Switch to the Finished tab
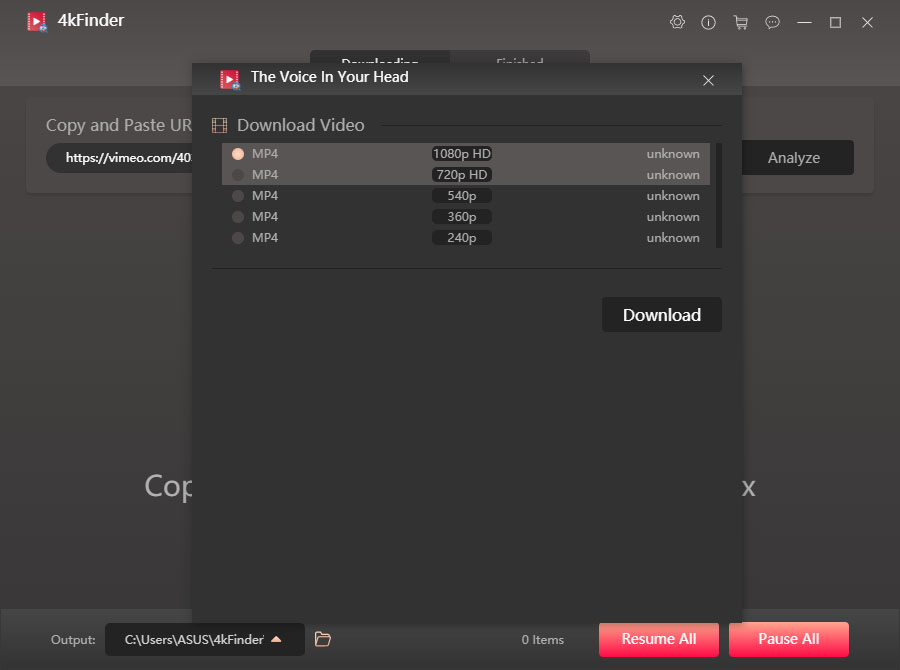Image resolution: width=900 pixels, height=670 pixels. pyautogui.click(x=519, y=62)
